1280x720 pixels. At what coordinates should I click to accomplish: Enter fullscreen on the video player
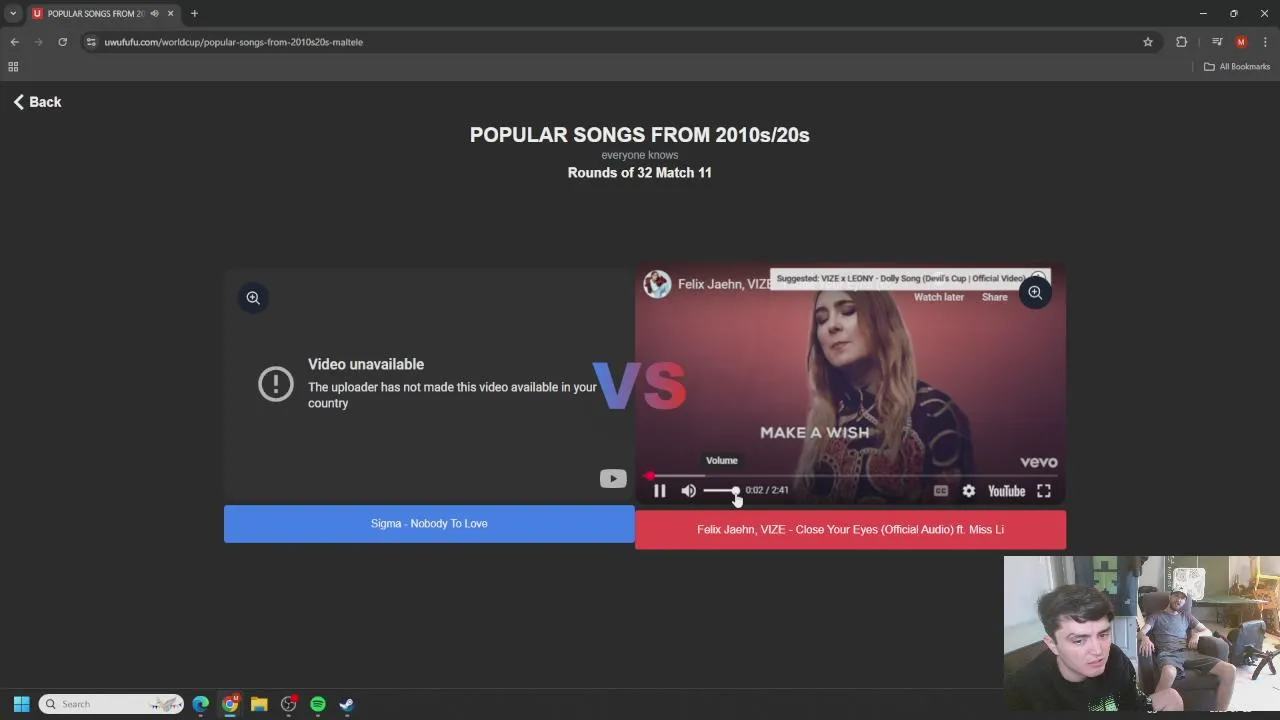point(1043,491)
